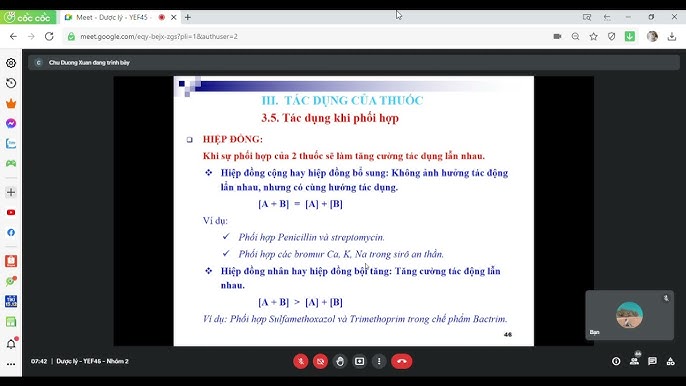Open in-call chat panel
Screen dimensions: 686x386
(652, 361)
